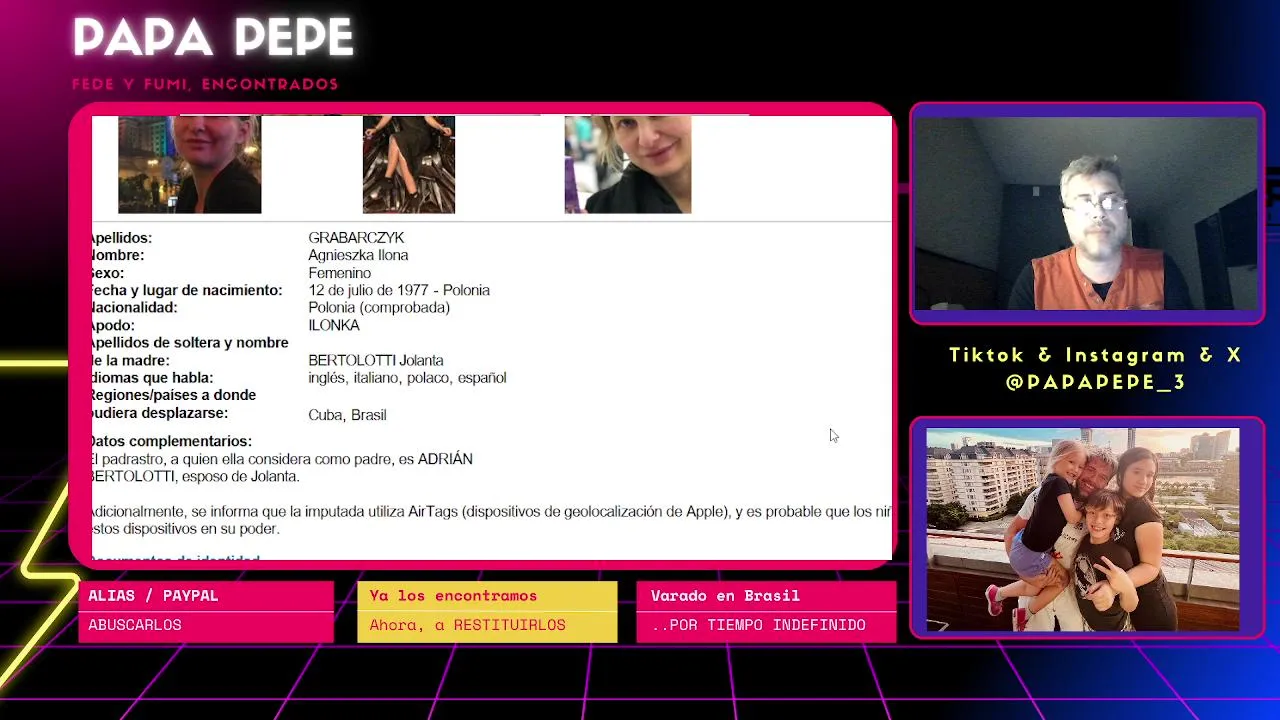Viewport: 1280px width, 720px height.
Task: Click the 'Apellidos:' field label
Action: (121, 238)
